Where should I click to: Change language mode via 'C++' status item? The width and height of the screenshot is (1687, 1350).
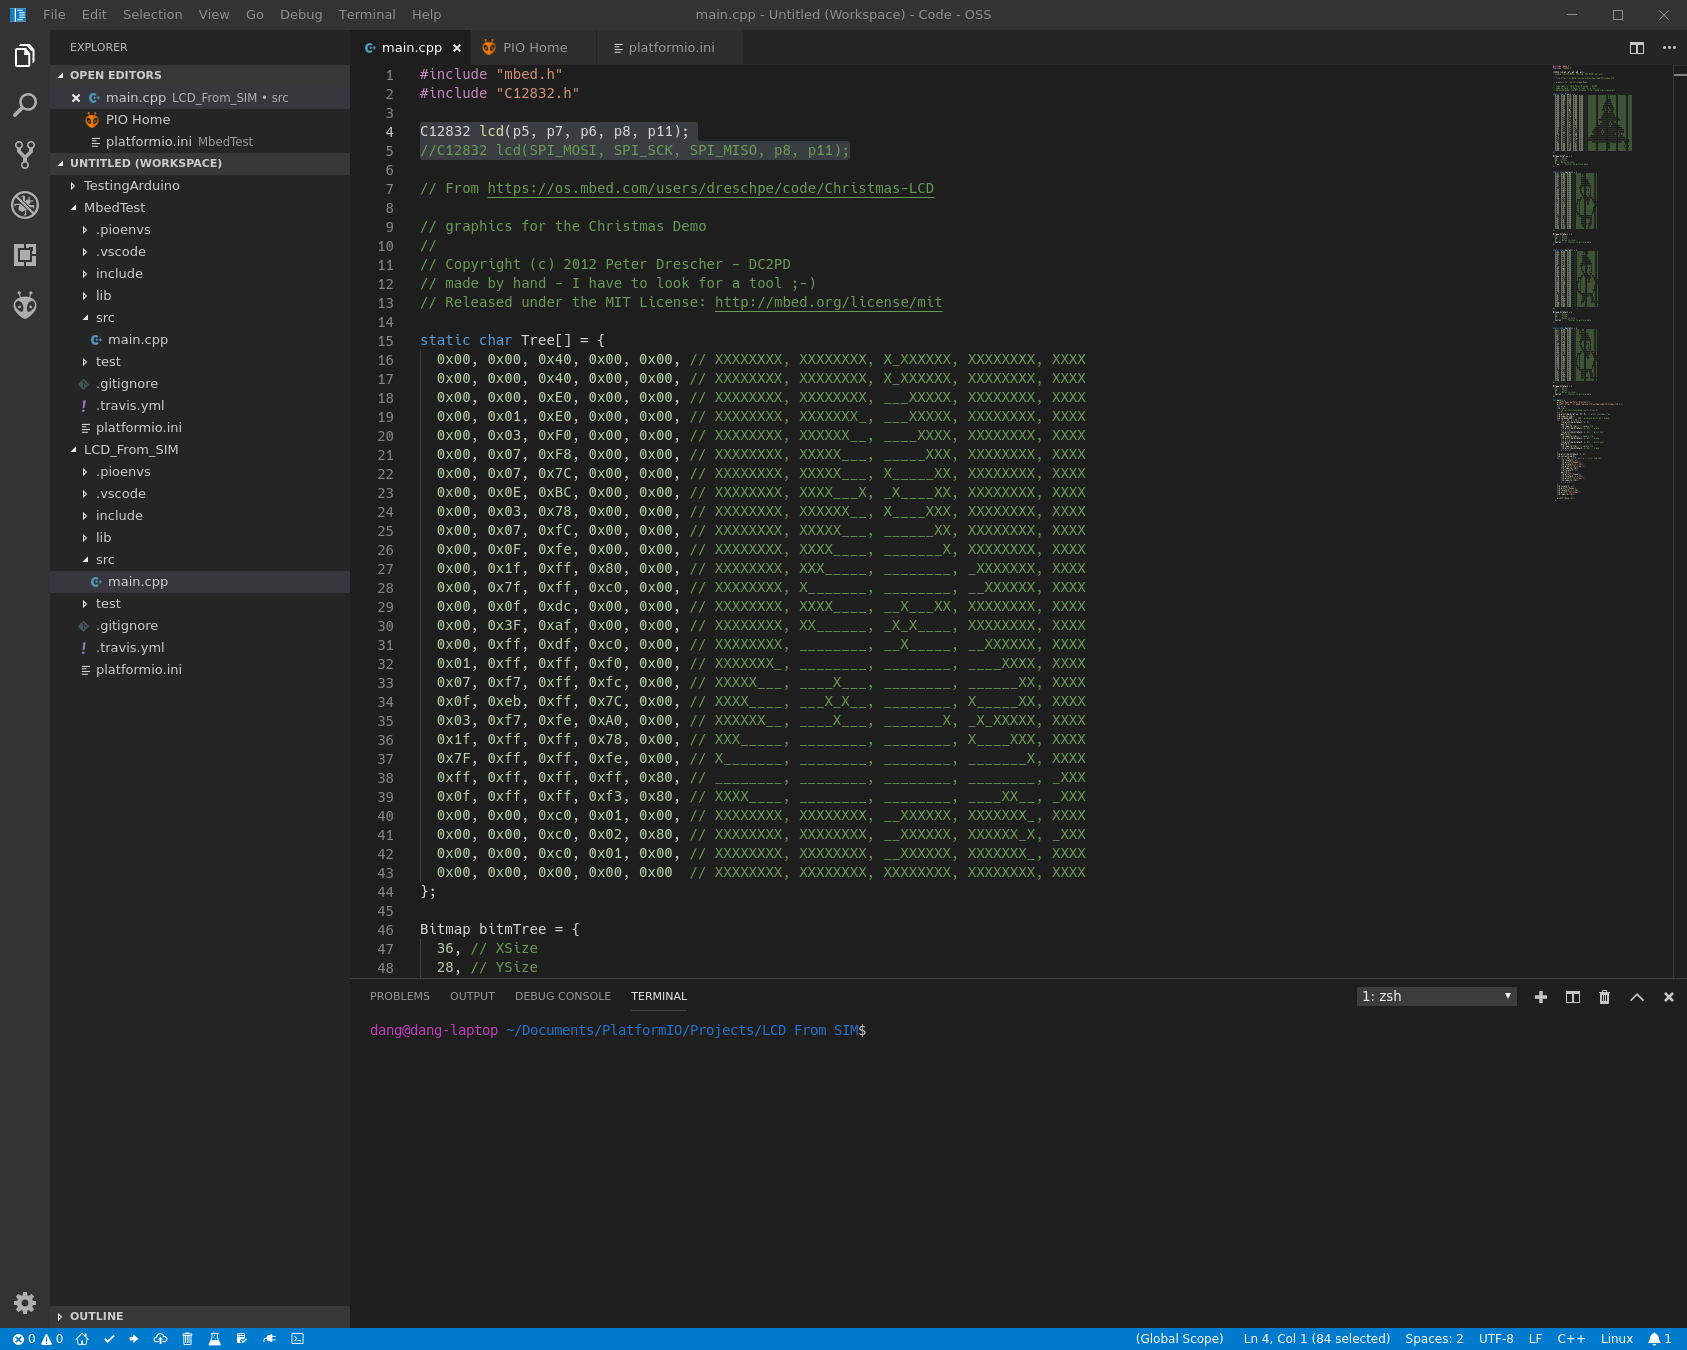pos(1571,1339)
